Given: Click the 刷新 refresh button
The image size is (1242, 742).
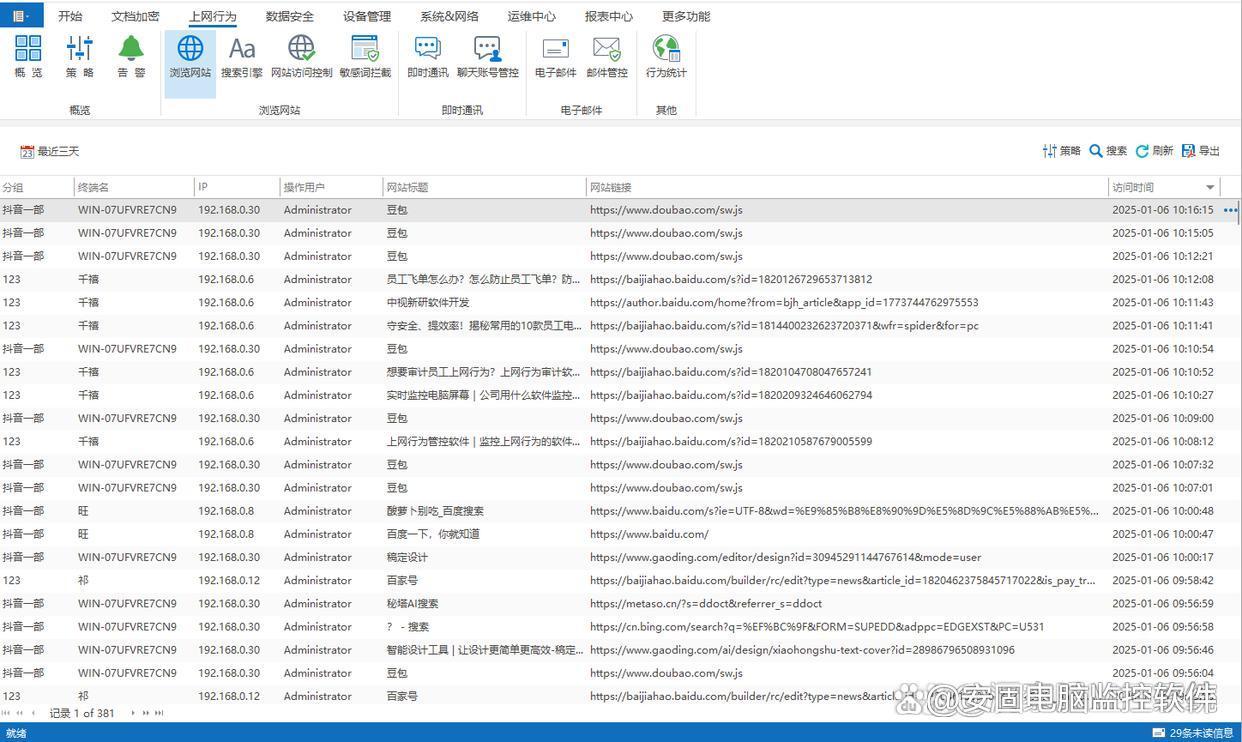Looking at the screenshot, I should (1154, 151).
